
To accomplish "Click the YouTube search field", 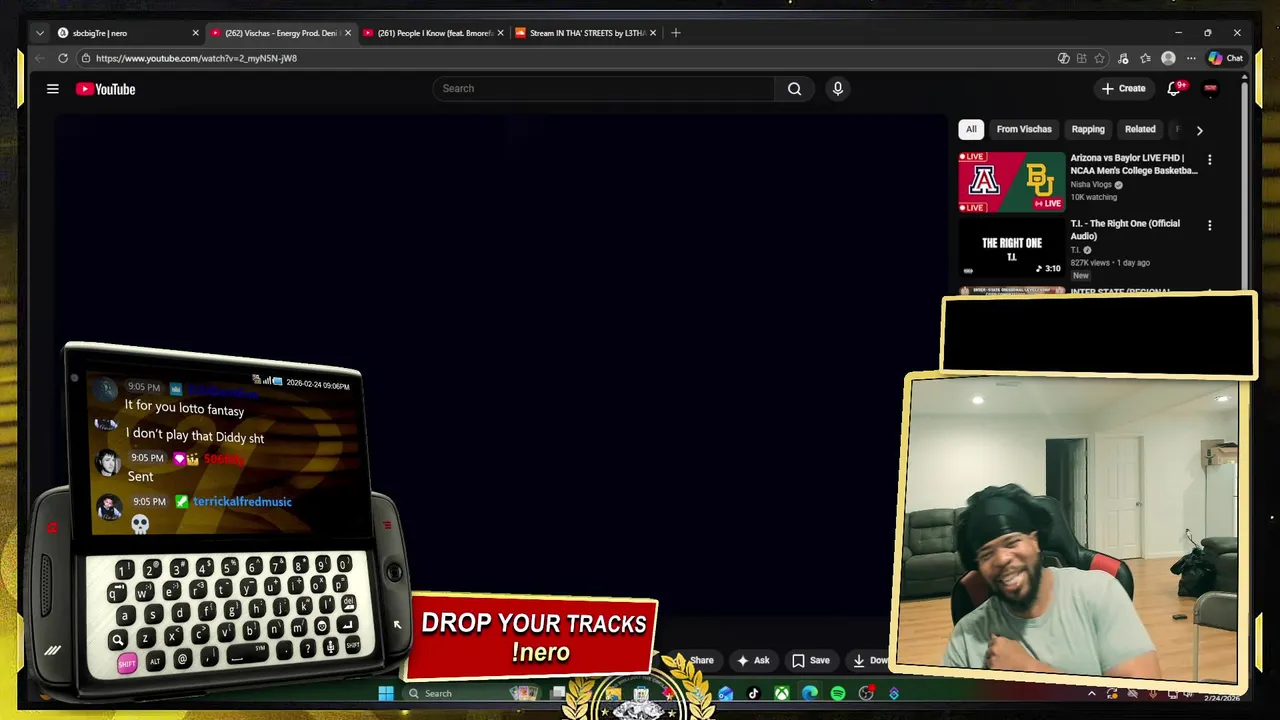I will tap(603, 89).
